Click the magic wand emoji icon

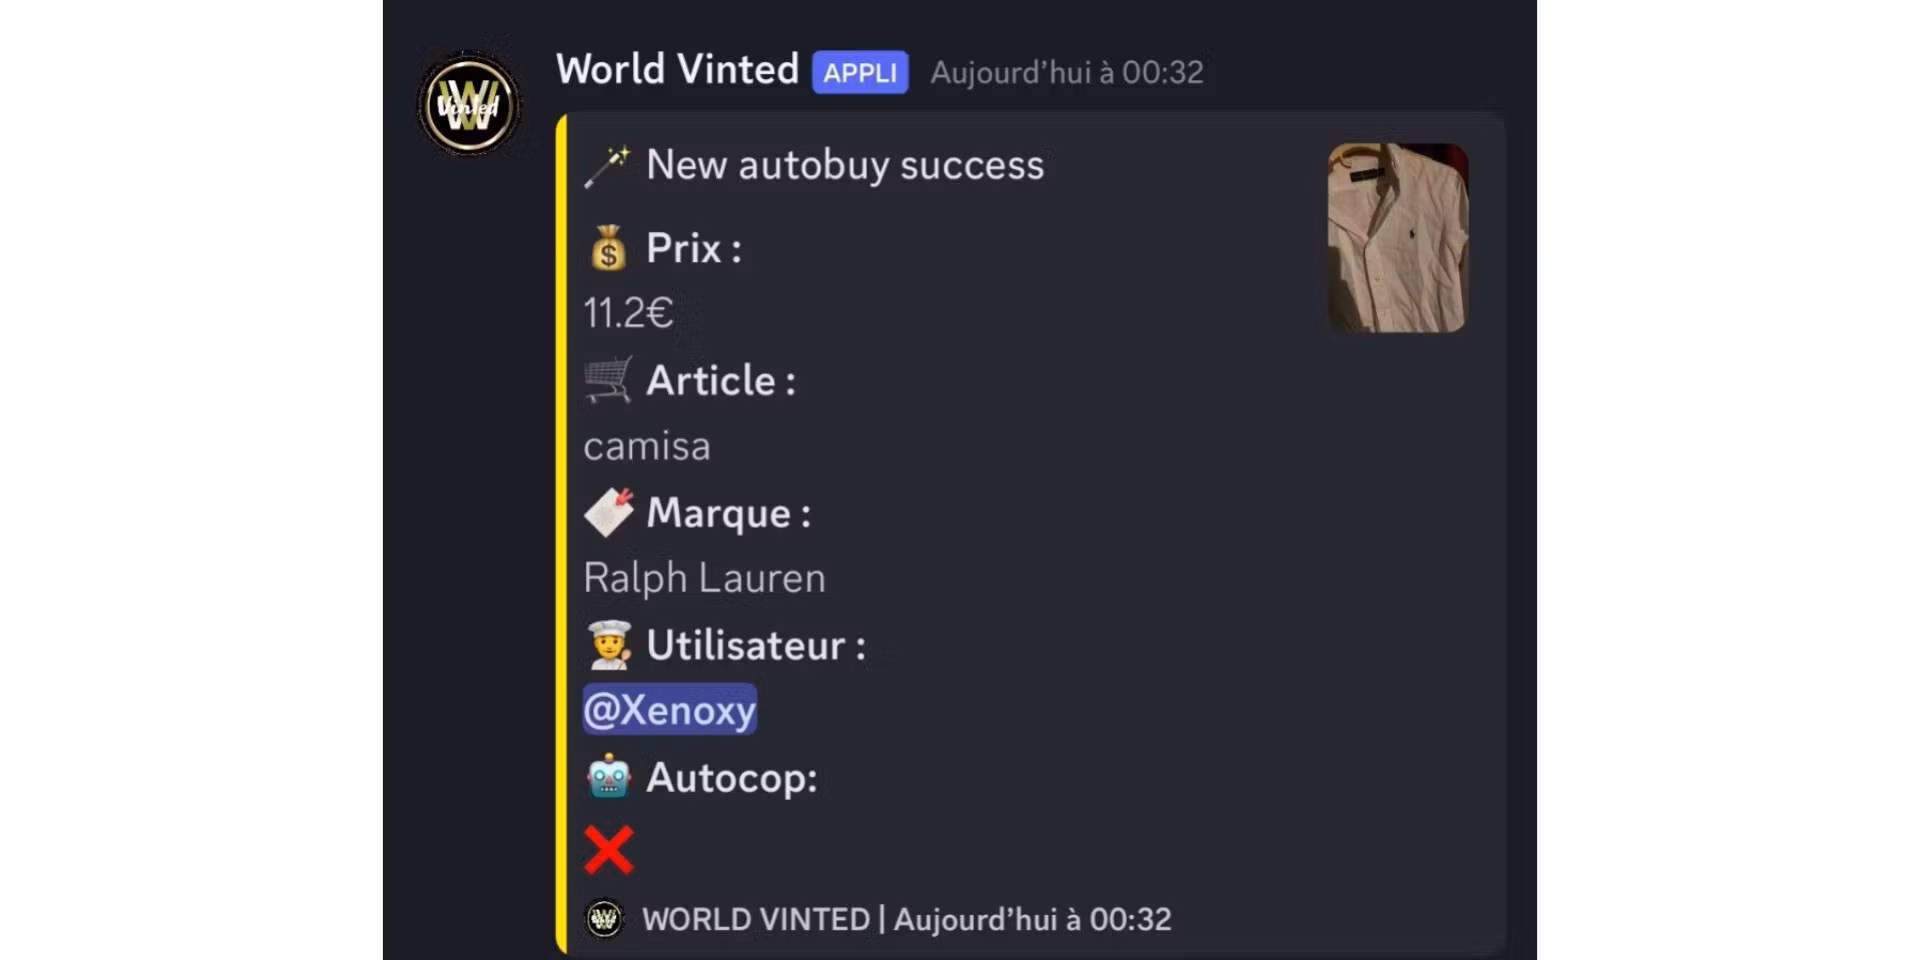coord(607,166)
